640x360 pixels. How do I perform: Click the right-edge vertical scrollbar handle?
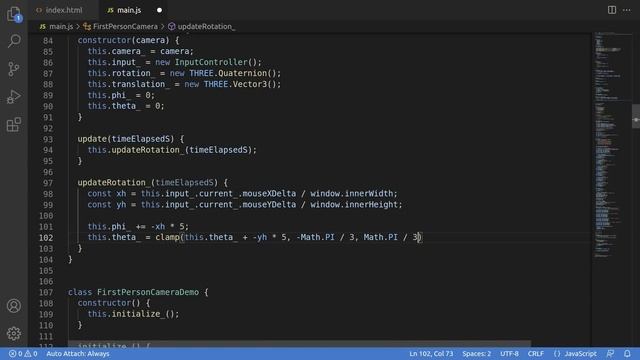coord(636,117)
